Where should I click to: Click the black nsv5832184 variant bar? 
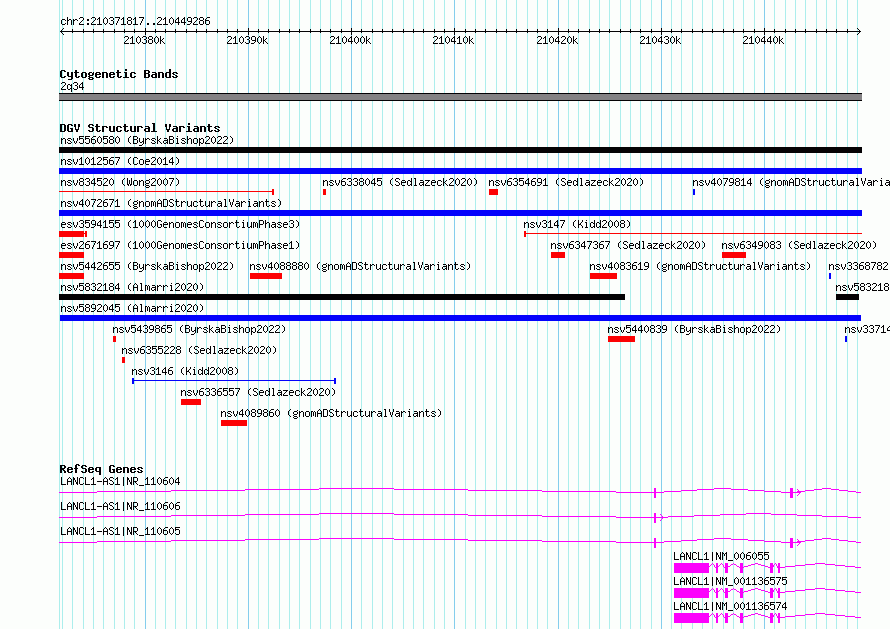pyautogui.click(x=342, y=297)
